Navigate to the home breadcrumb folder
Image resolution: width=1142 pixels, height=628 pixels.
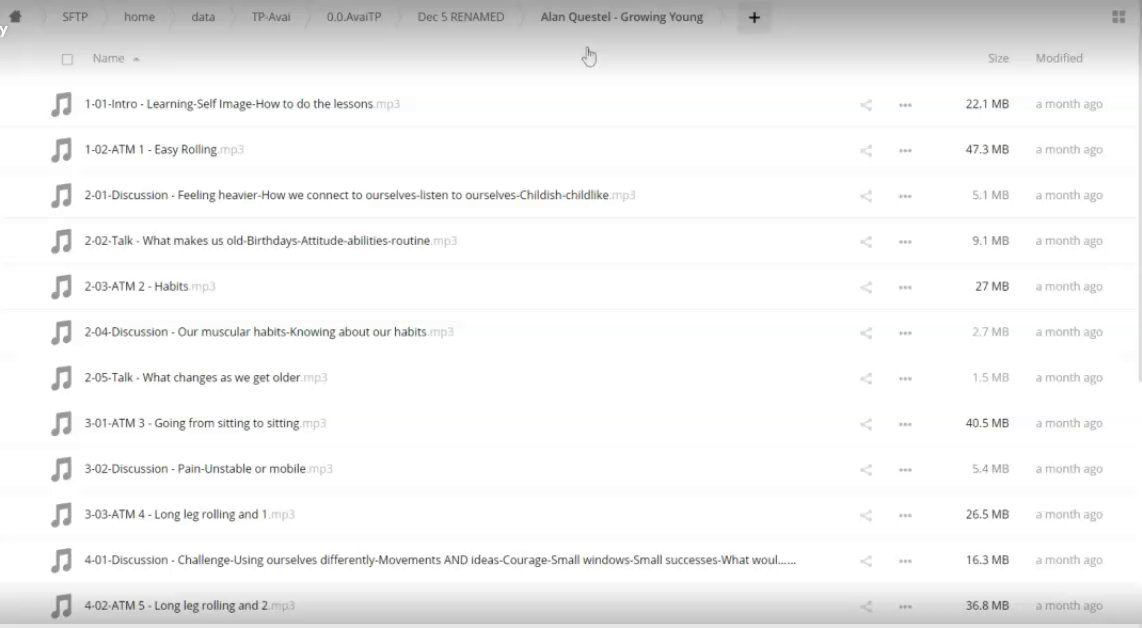tap(139, 17)
